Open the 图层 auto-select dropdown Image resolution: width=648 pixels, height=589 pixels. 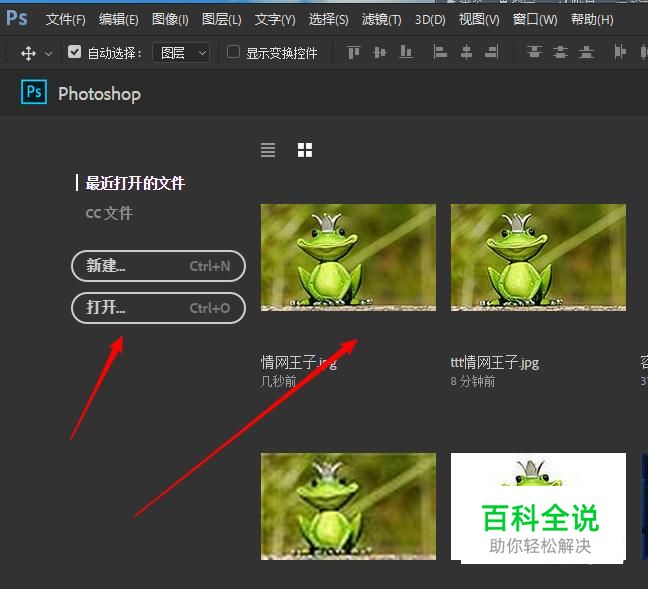pyautogui.click(x=181, y=53)
